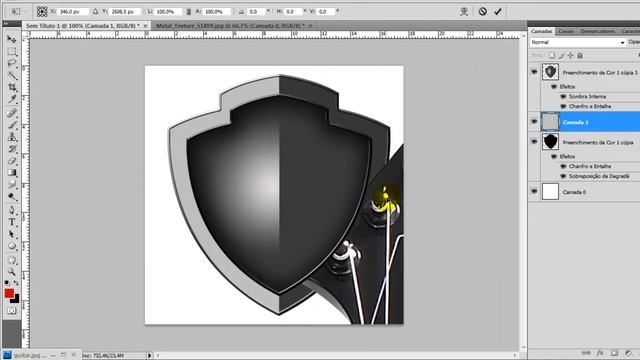640x360 pixels.
Task: Toggle Sombra Interna effect visibility
Action: [563, 97]
